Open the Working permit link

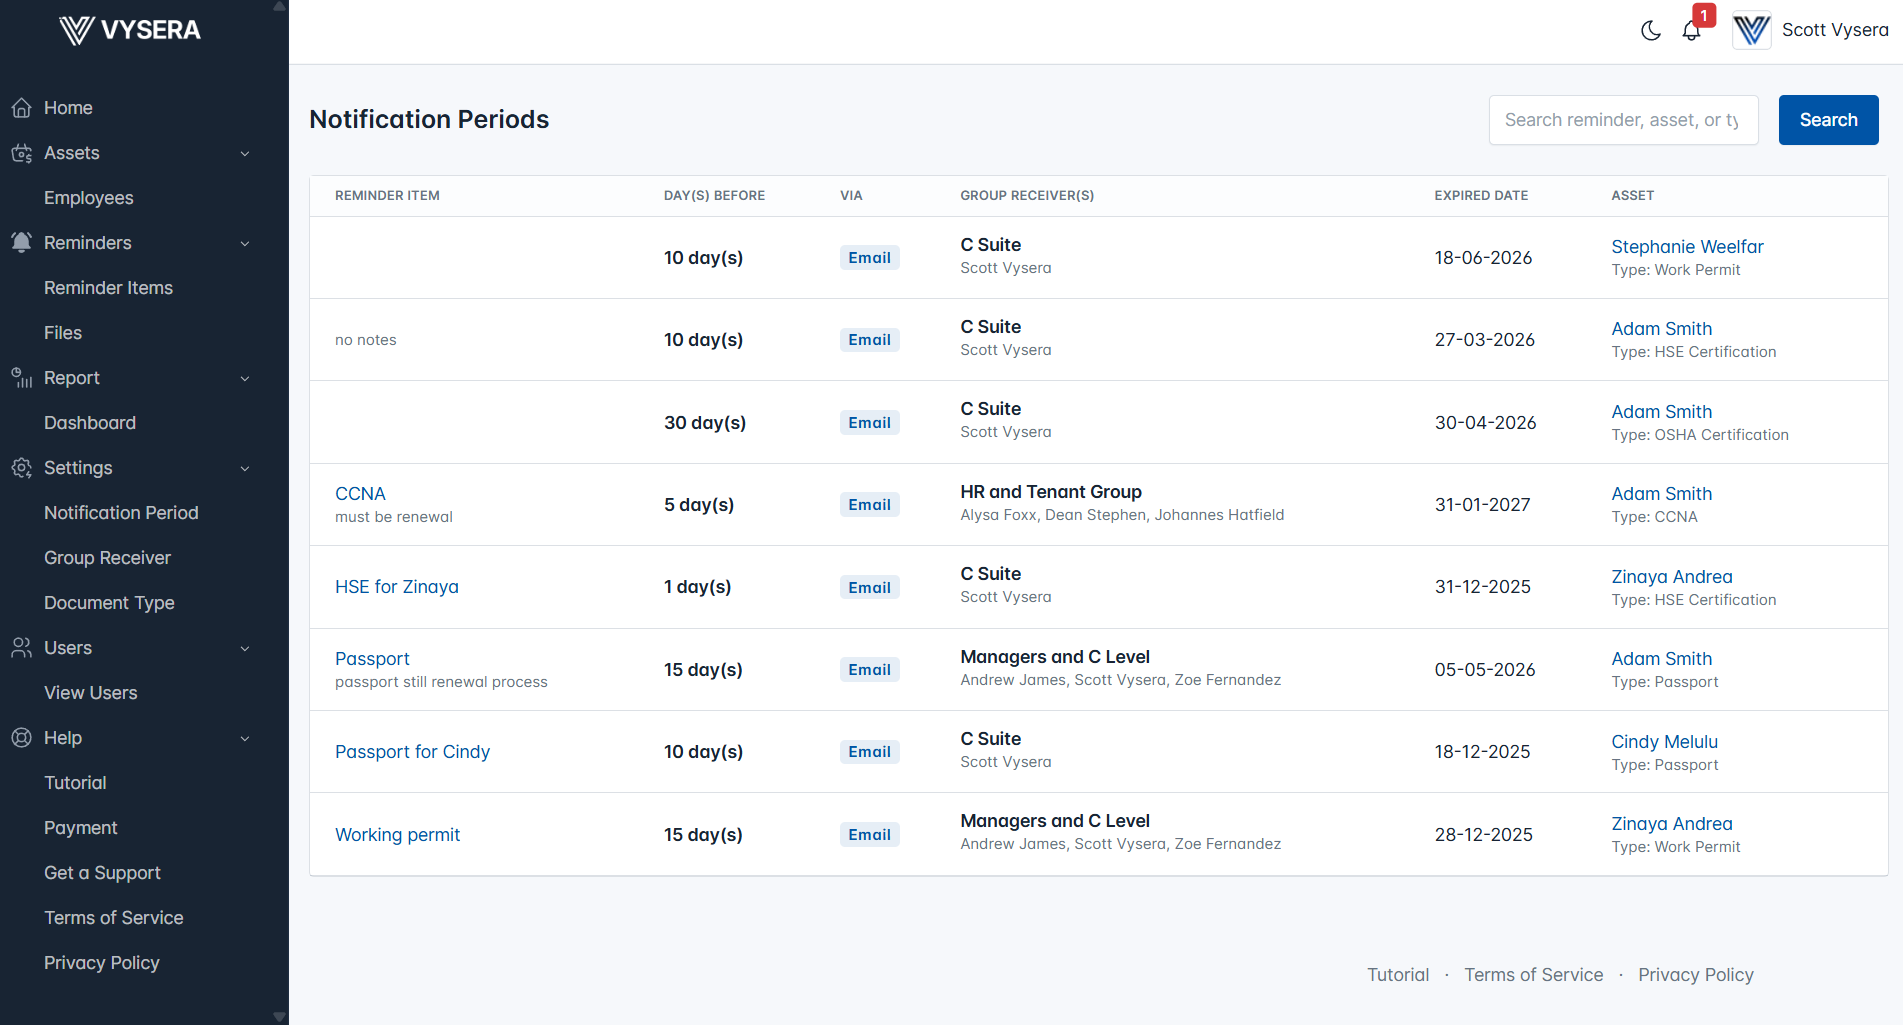397,835
